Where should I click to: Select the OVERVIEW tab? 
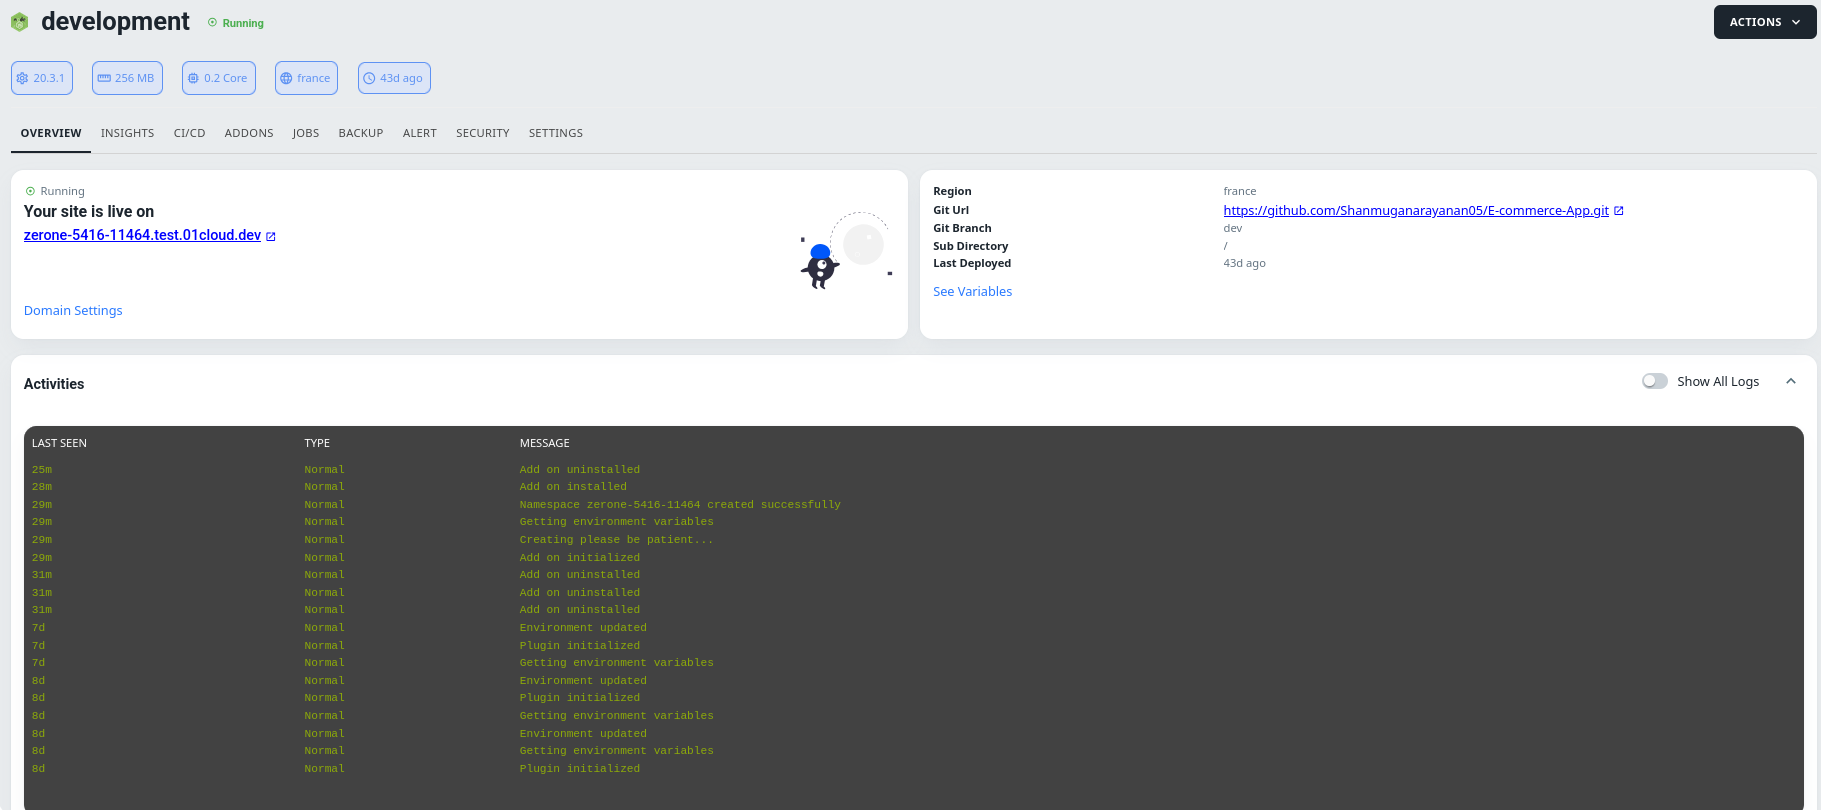point(51,133)
